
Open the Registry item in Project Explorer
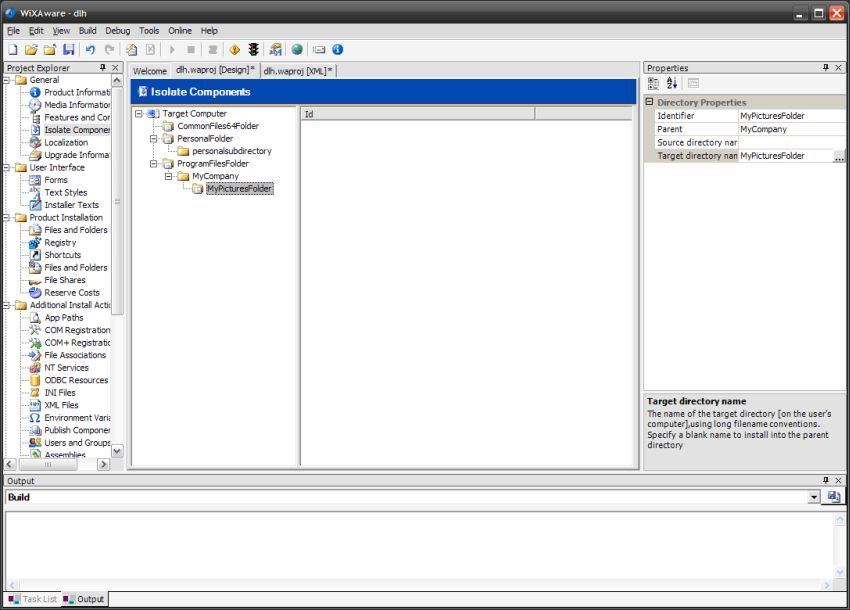coord(60,243)
